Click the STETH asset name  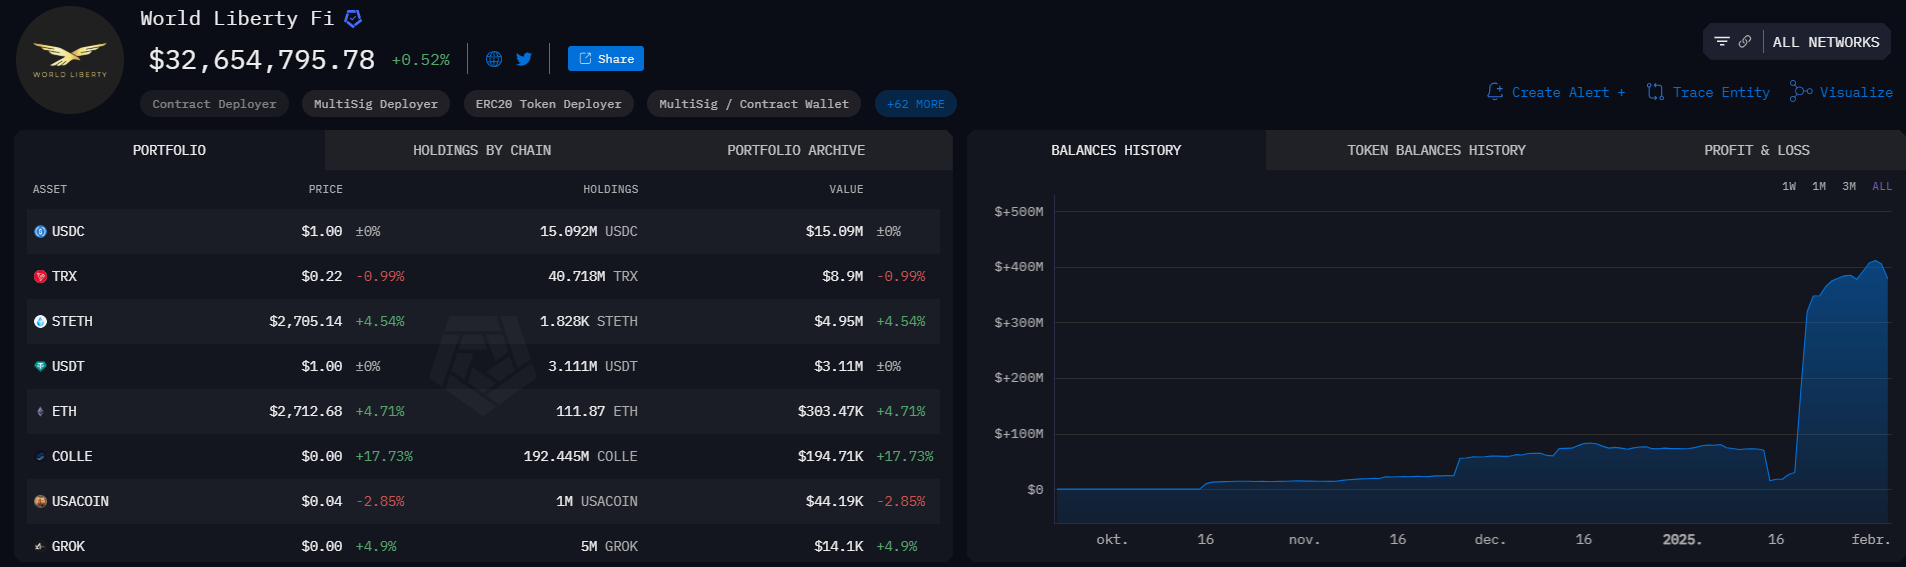coord(72,321)
